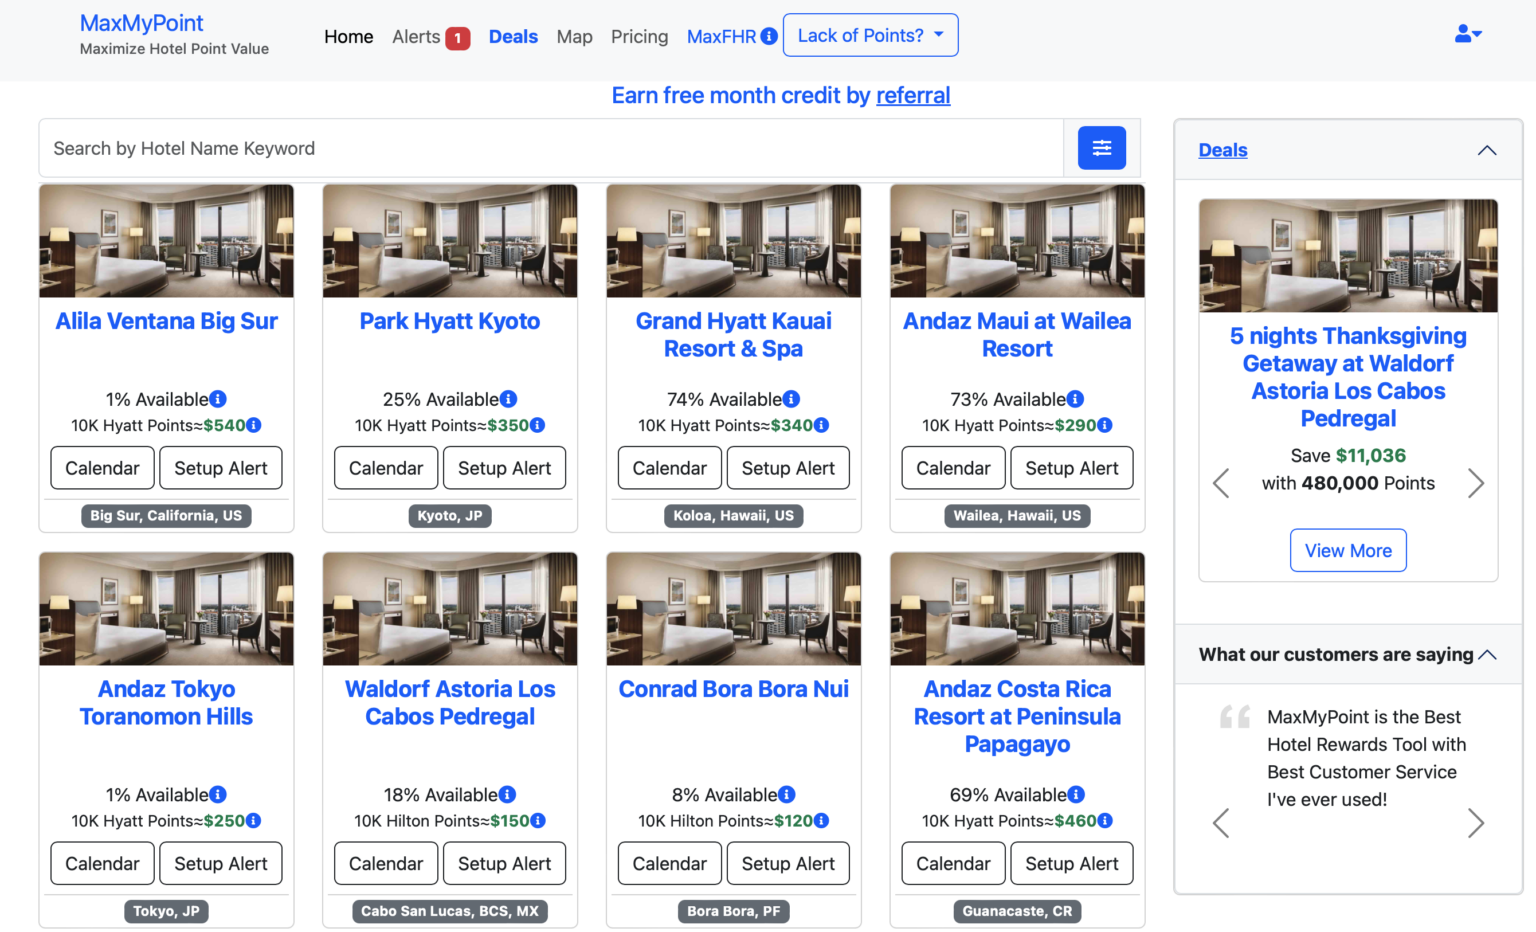Collapse the Deals panel
Image resolution: width=1536 pixels, height=932 pixels.
1487,149
